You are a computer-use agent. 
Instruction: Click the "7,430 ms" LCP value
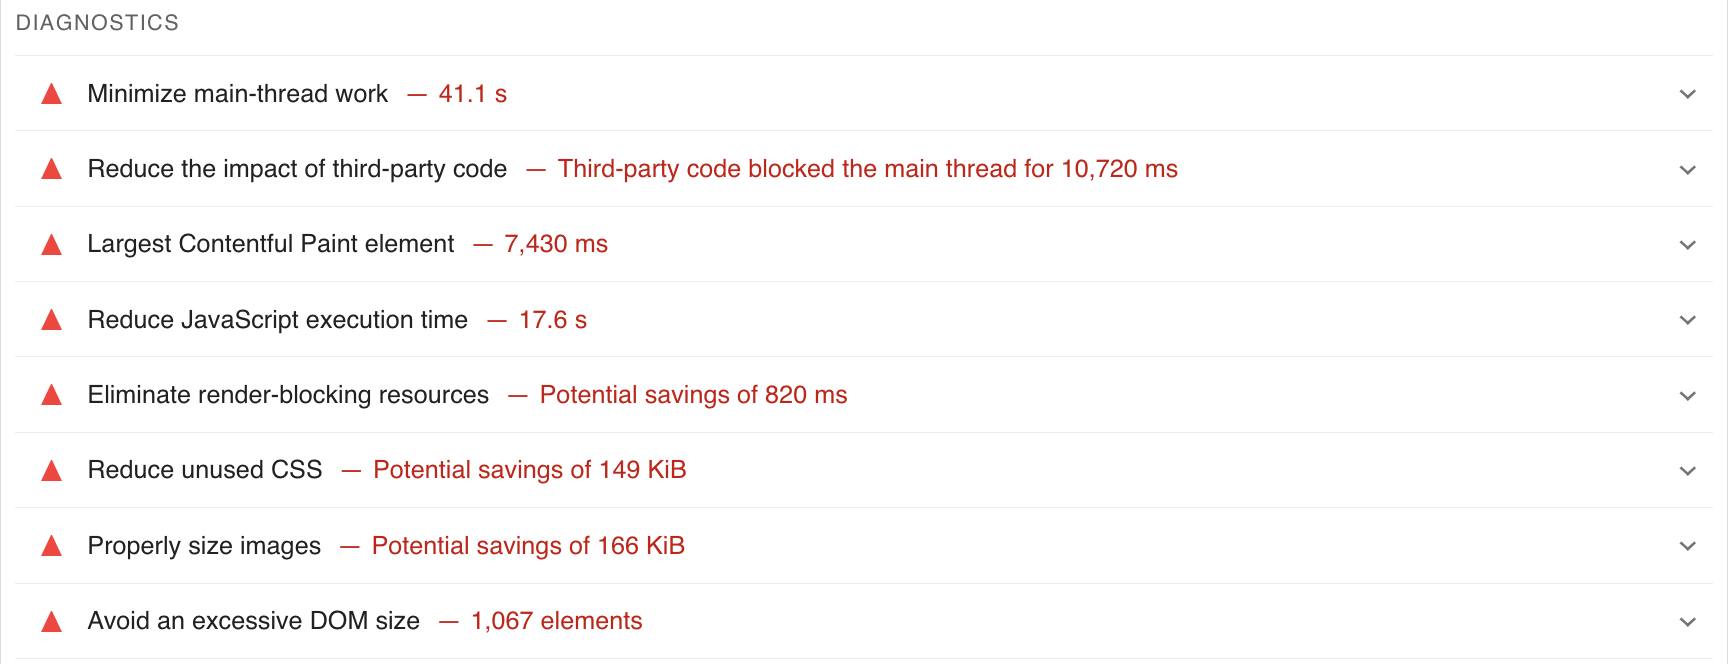[x=556, y=244]
